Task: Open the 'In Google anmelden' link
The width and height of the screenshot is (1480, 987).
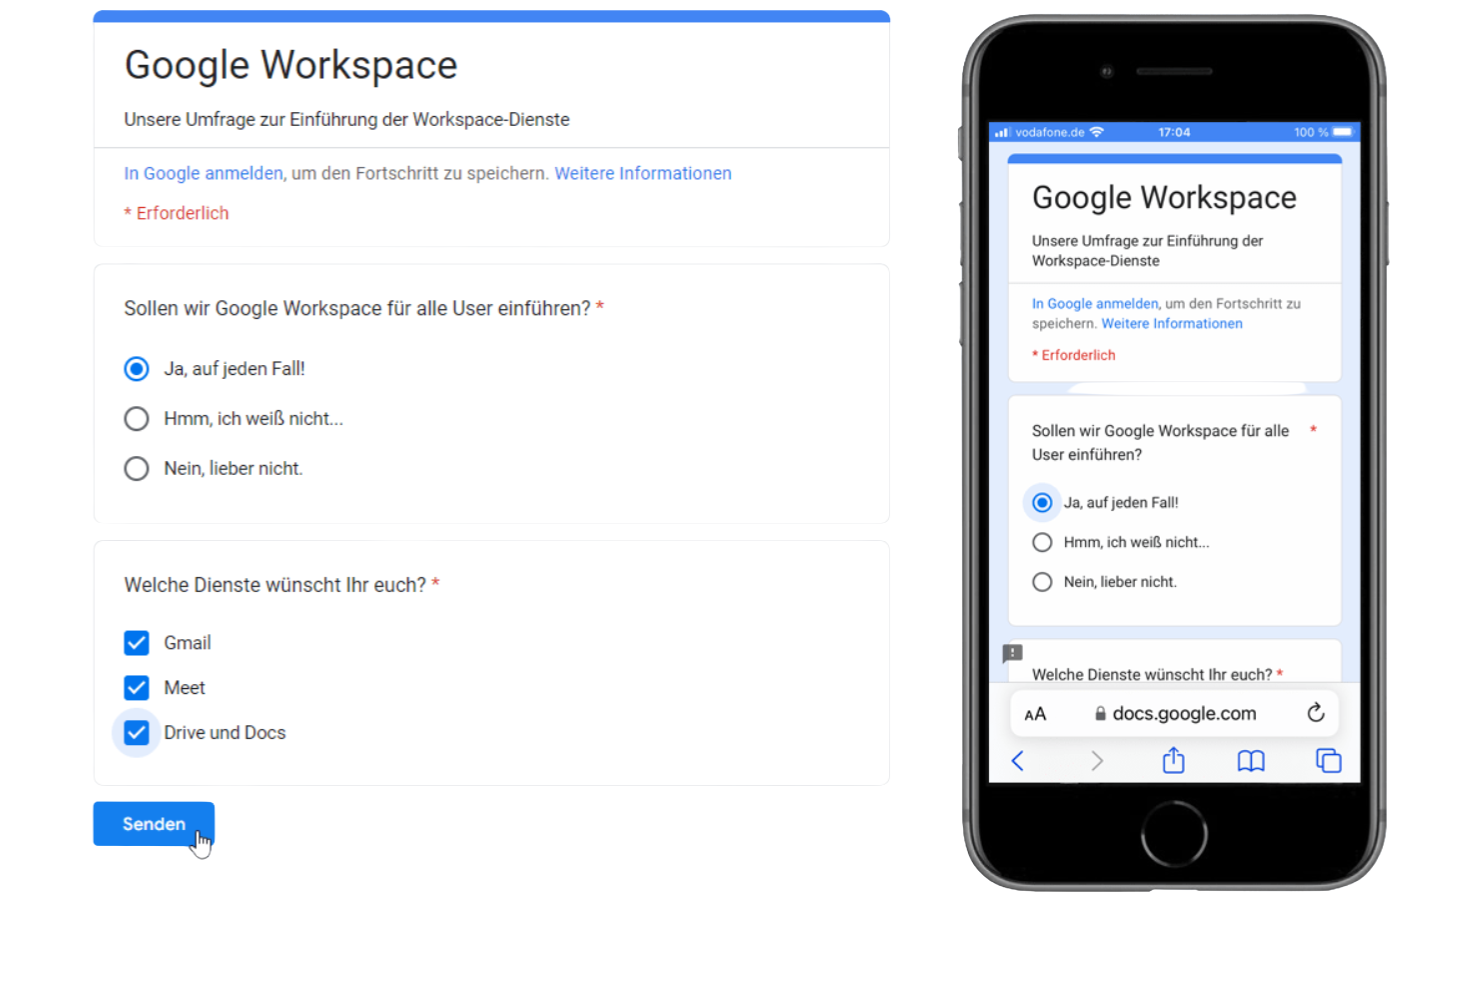Action: point(202,173)
